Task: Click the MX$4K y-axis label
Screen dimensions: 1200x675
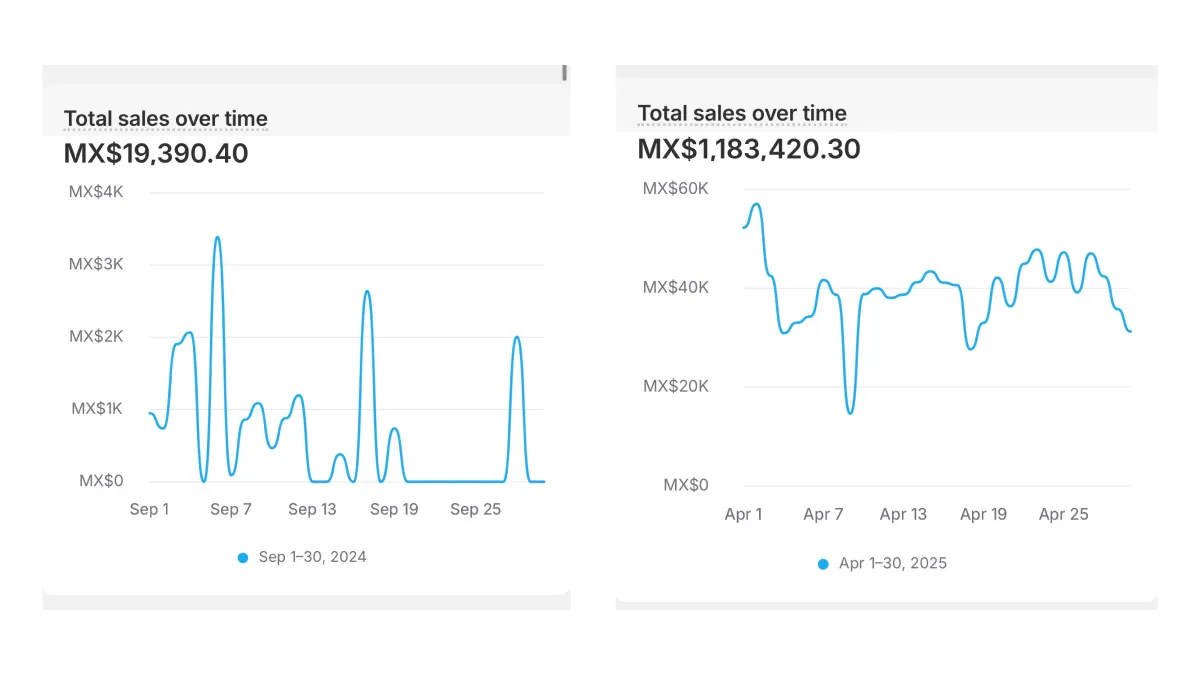Action: pyautogui.click(x=96, y=192)
